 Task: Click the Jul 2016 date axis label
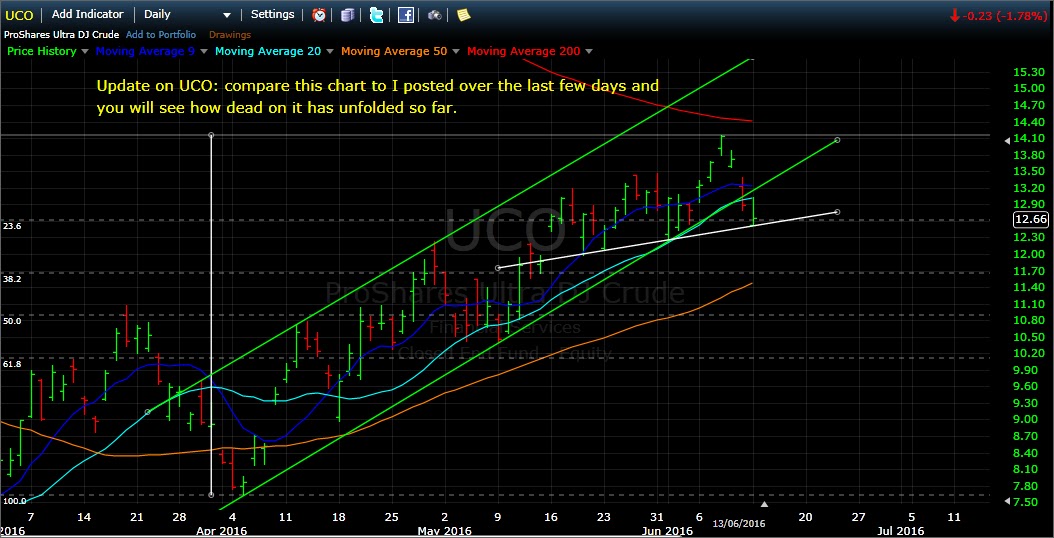coord(901,531)
